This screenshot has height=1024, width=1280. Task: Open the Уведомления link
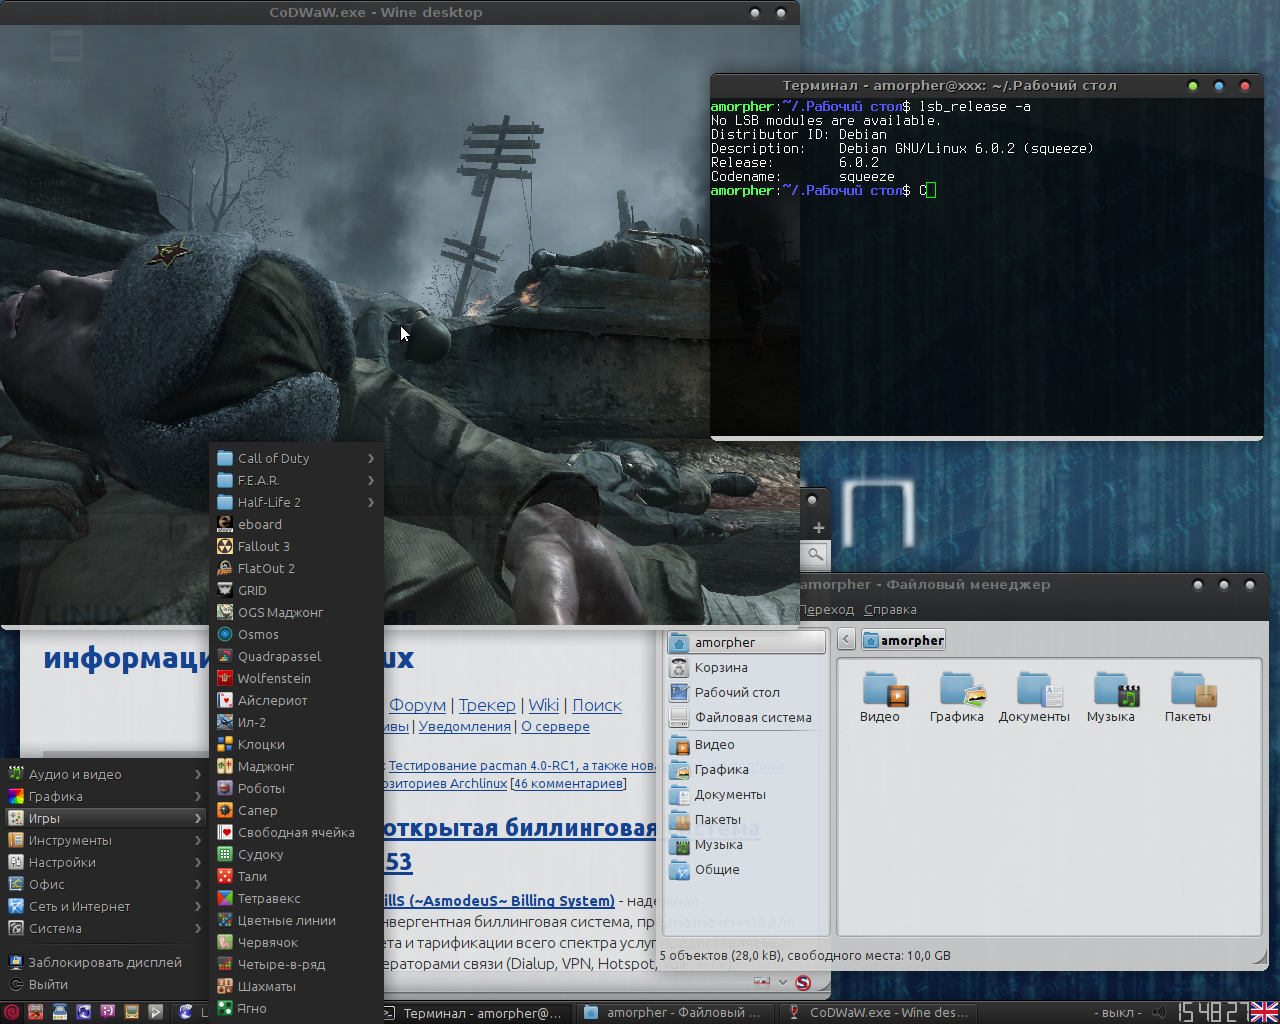coord(465,726)
